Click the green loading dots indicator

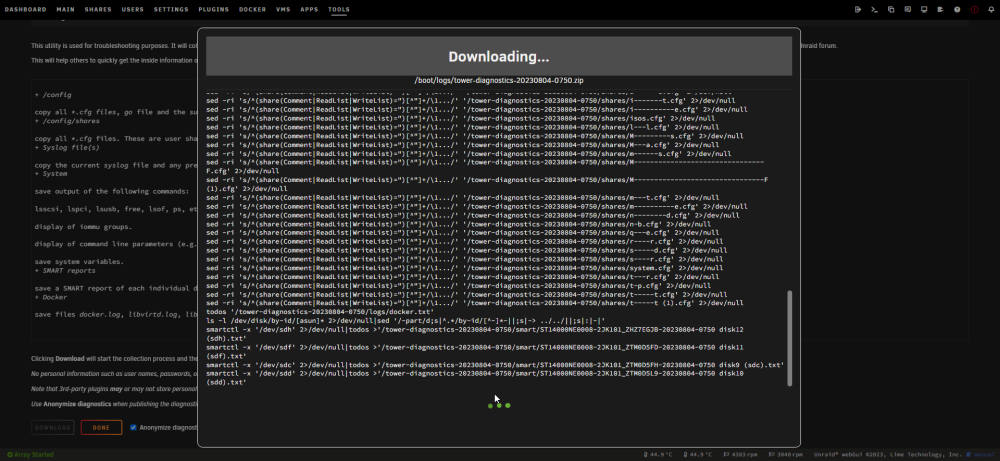click(499, 406)
